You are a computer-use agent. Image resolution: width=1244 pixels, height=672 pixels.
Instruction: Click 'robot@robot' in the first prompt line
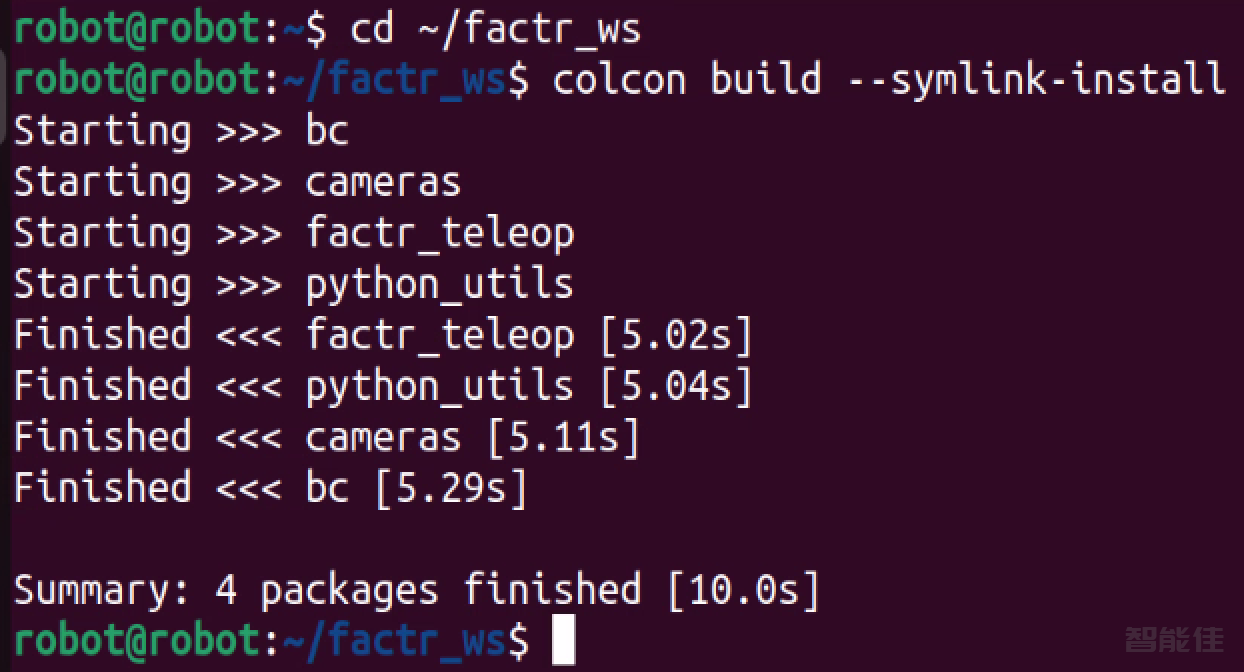click(137, 30)
